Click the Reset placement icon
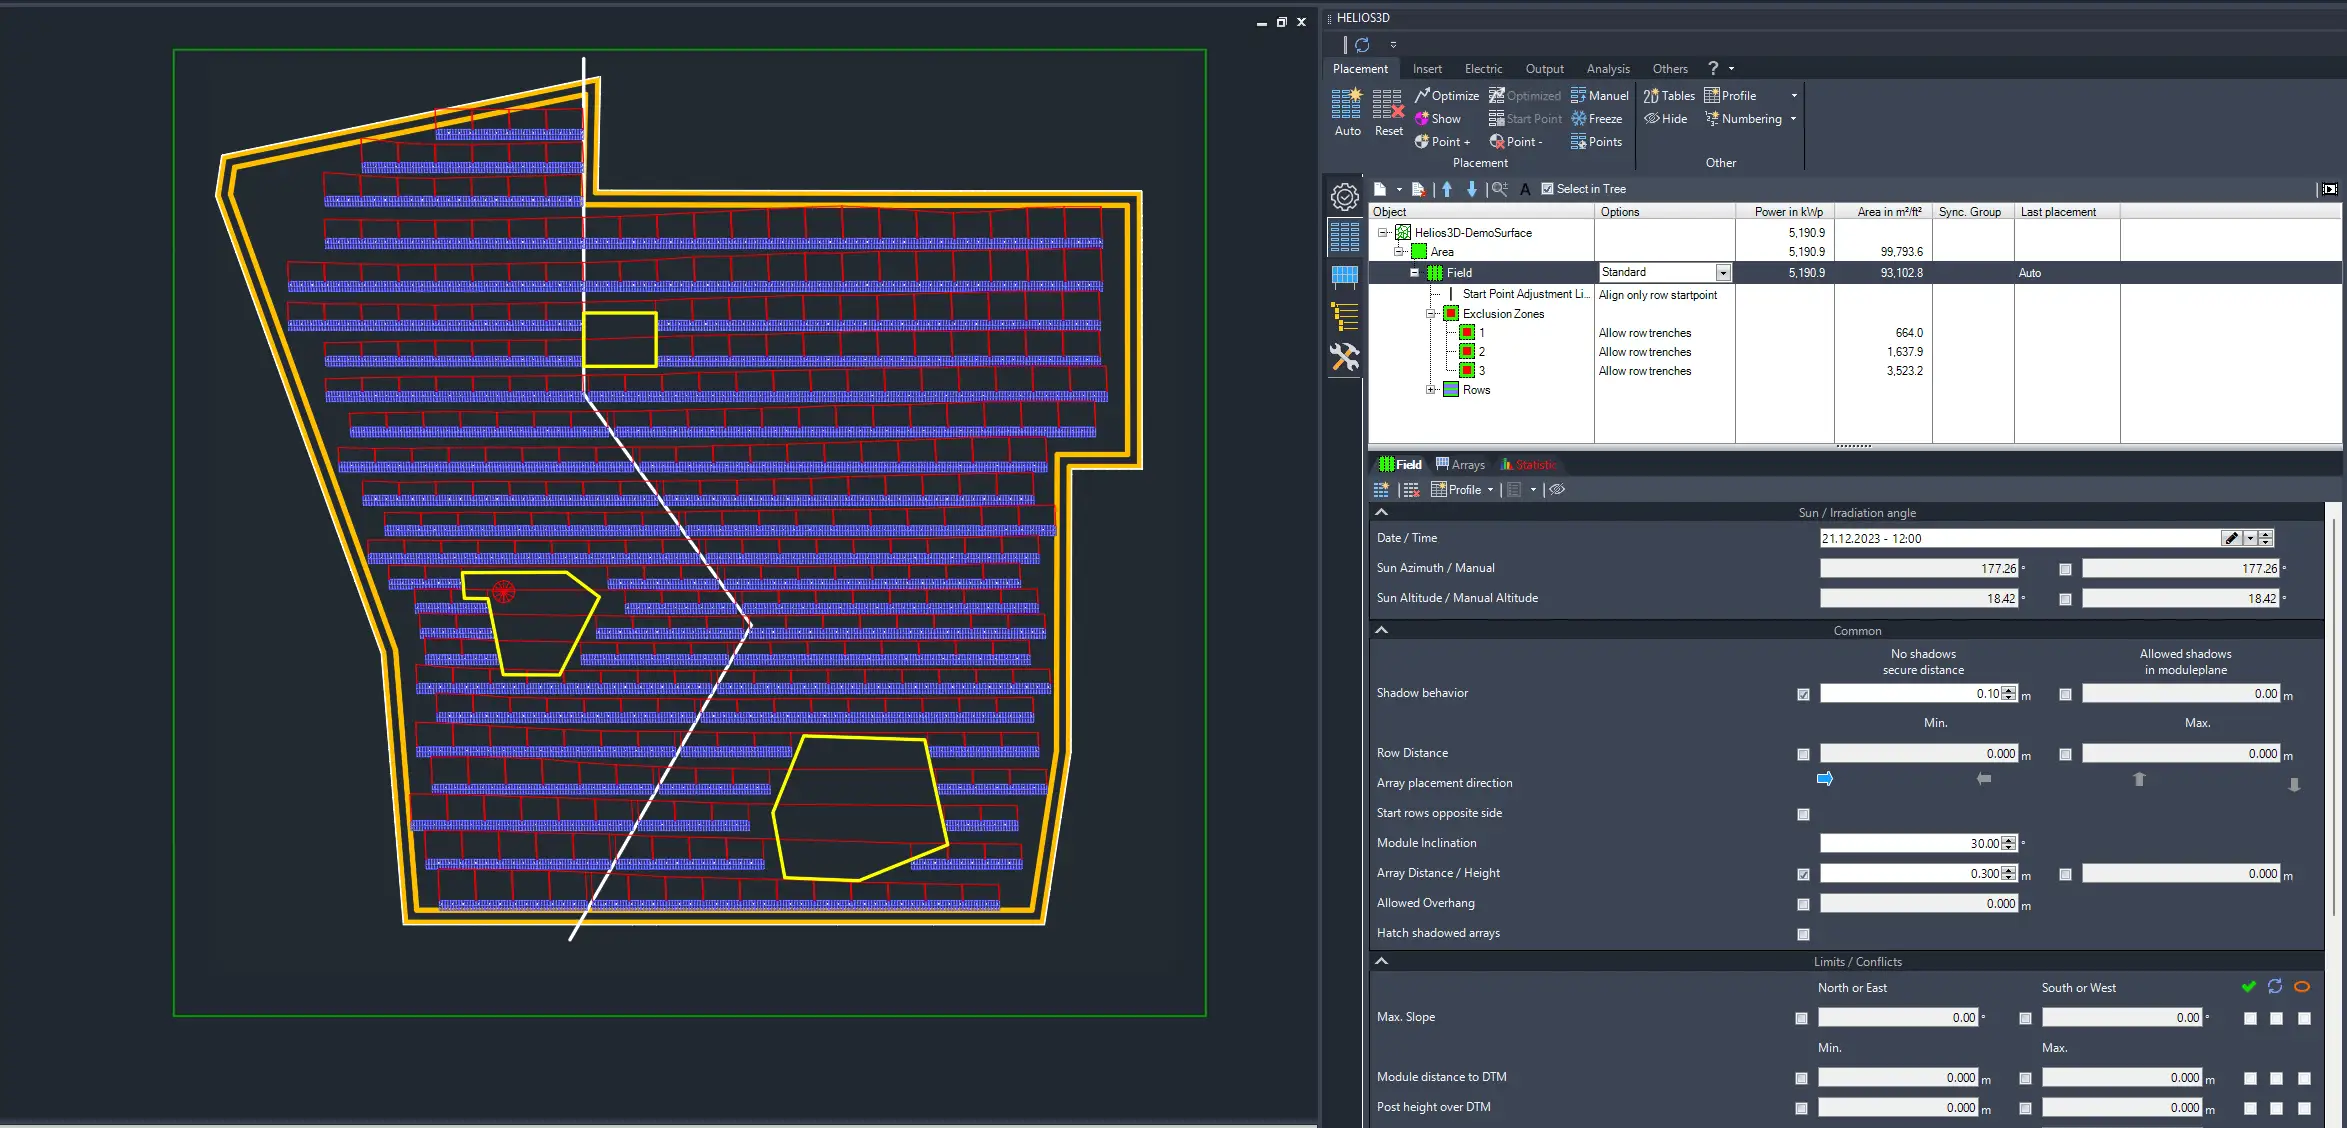Image resolution: width=2347 pixels, height=1128 pixels. pos(1388,104)
